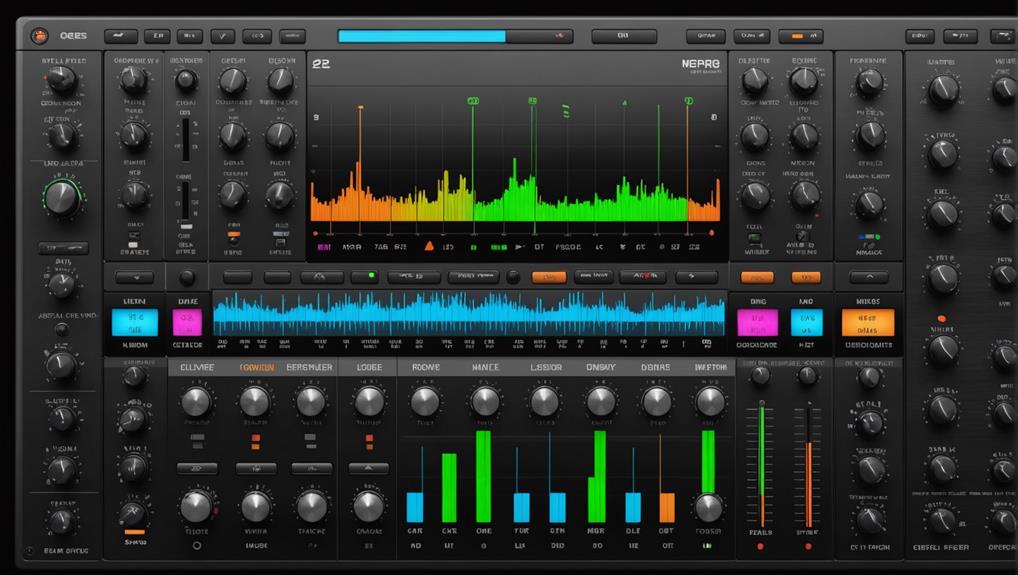This screenshot has height=575, width=1018.
Task: Click the round black button beside the down-chevron button
Action: tap(186, 278)
